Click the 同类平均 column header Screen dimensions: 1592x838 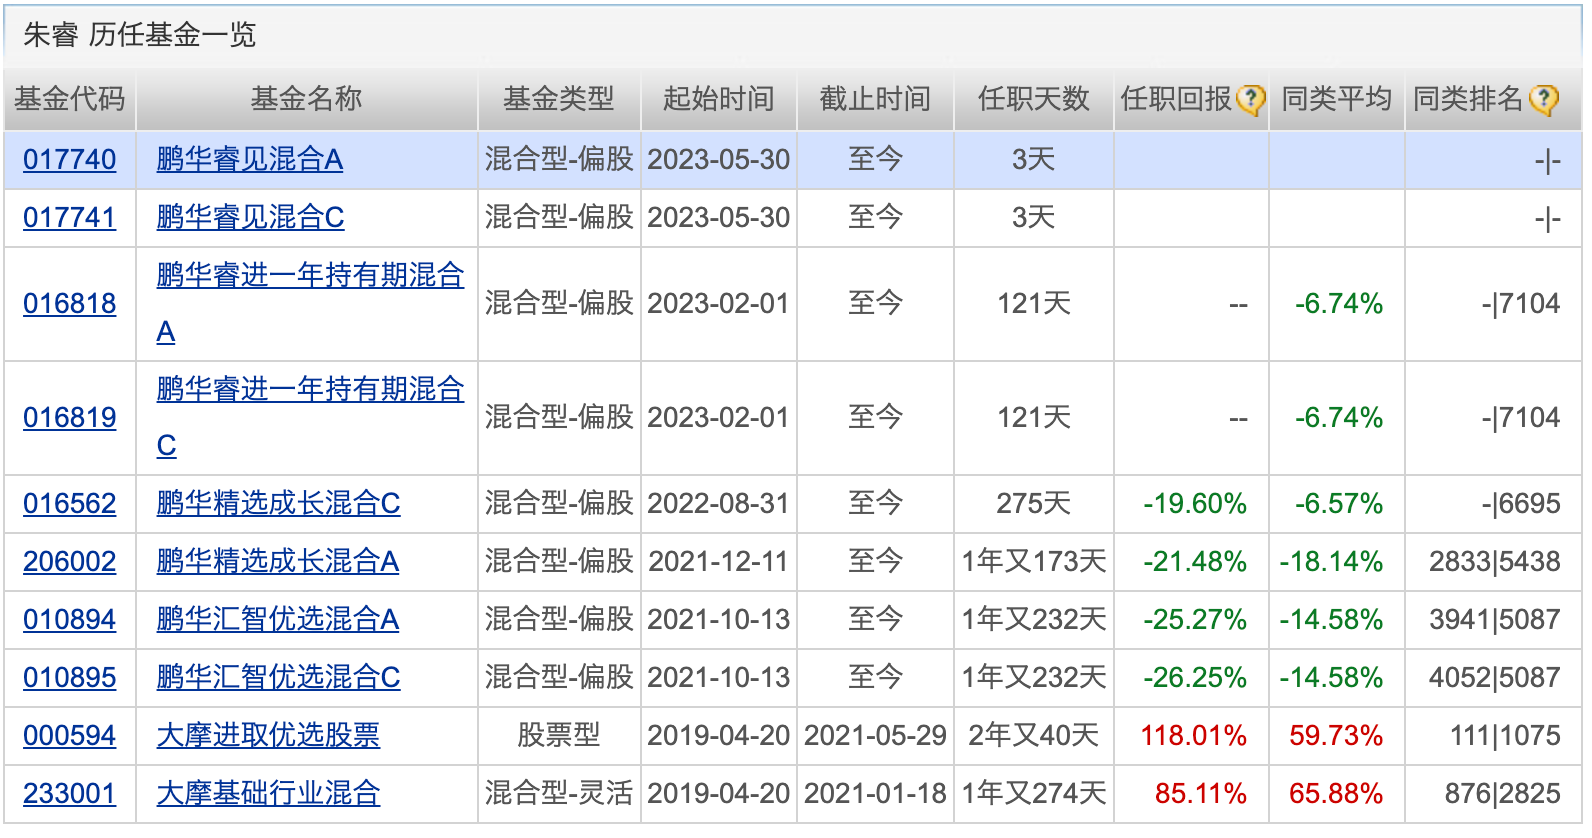[1337, 99]
